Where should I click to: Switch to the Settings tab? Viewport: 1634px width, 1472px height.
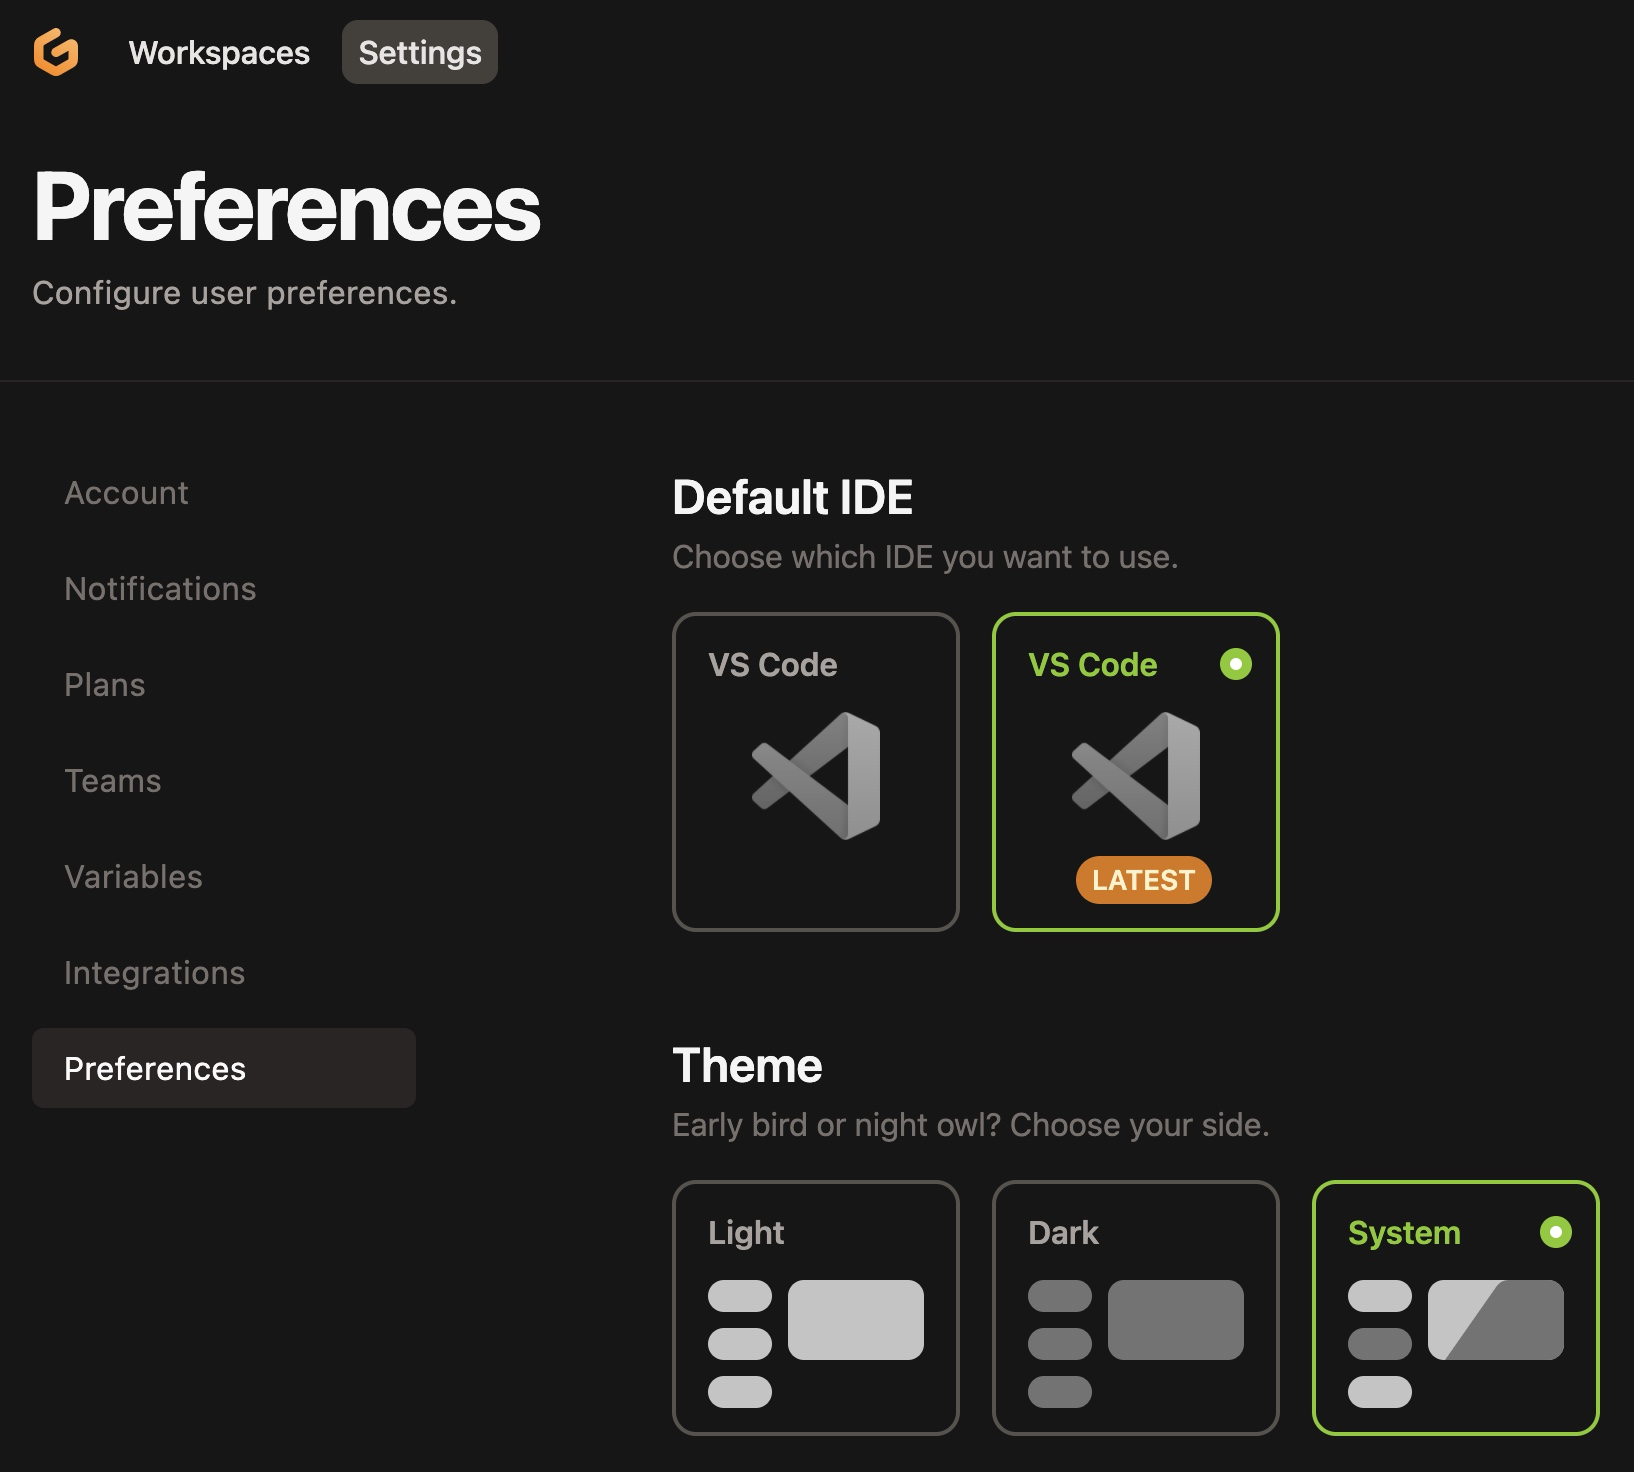tap(419, 52)
